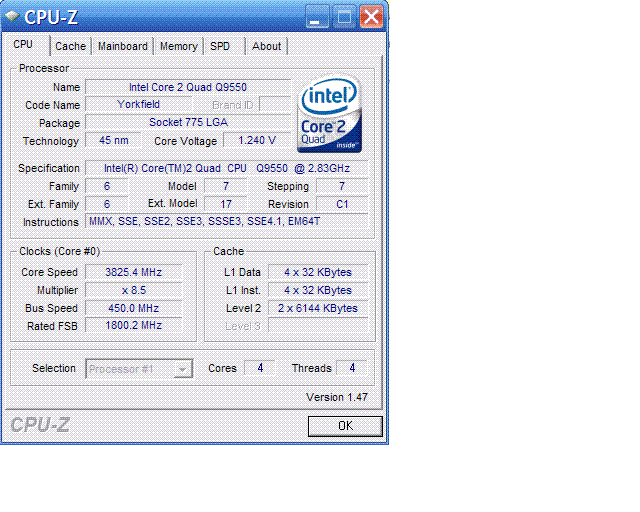
Task: Click the Rated FSB value 1800.2 MHz
Action: click(133, 326)
